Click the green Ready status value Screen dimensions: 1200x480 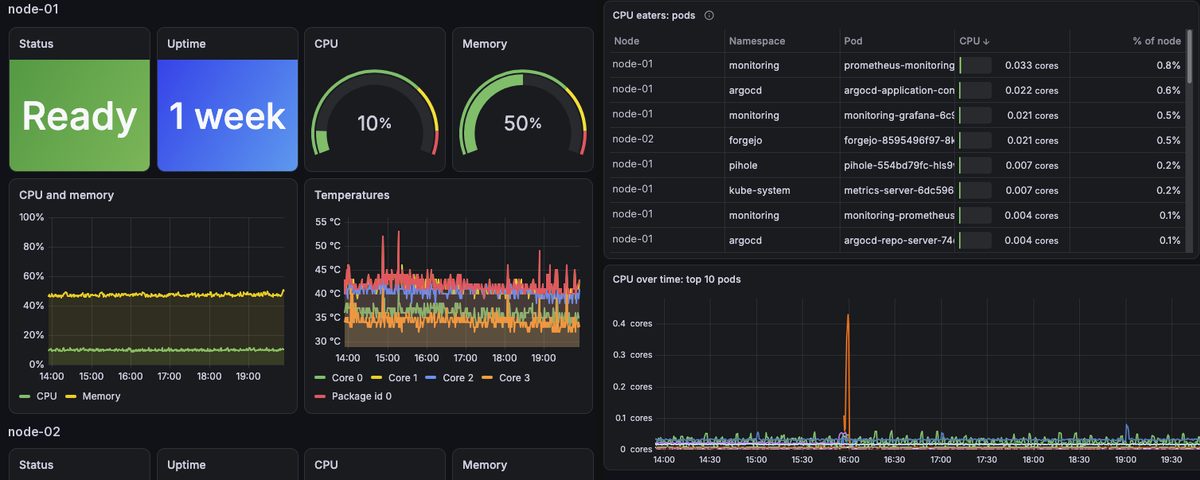(x=79, y=116)
